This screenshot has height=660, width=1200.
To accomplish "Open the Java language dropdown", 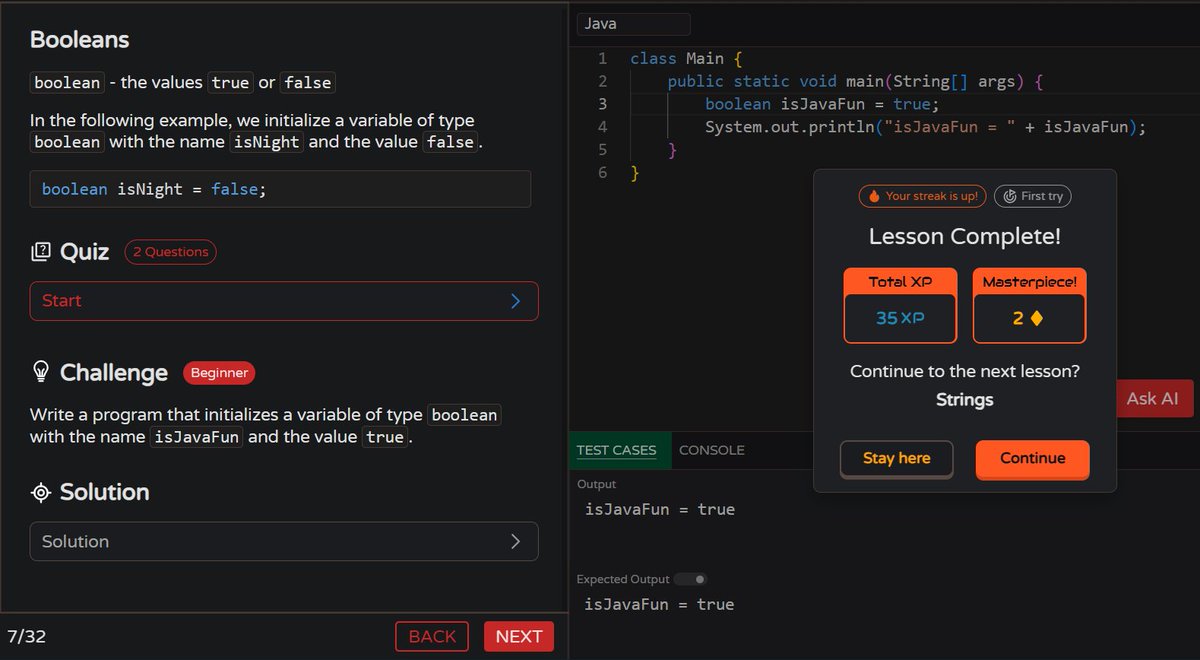I will coord(633,24).
